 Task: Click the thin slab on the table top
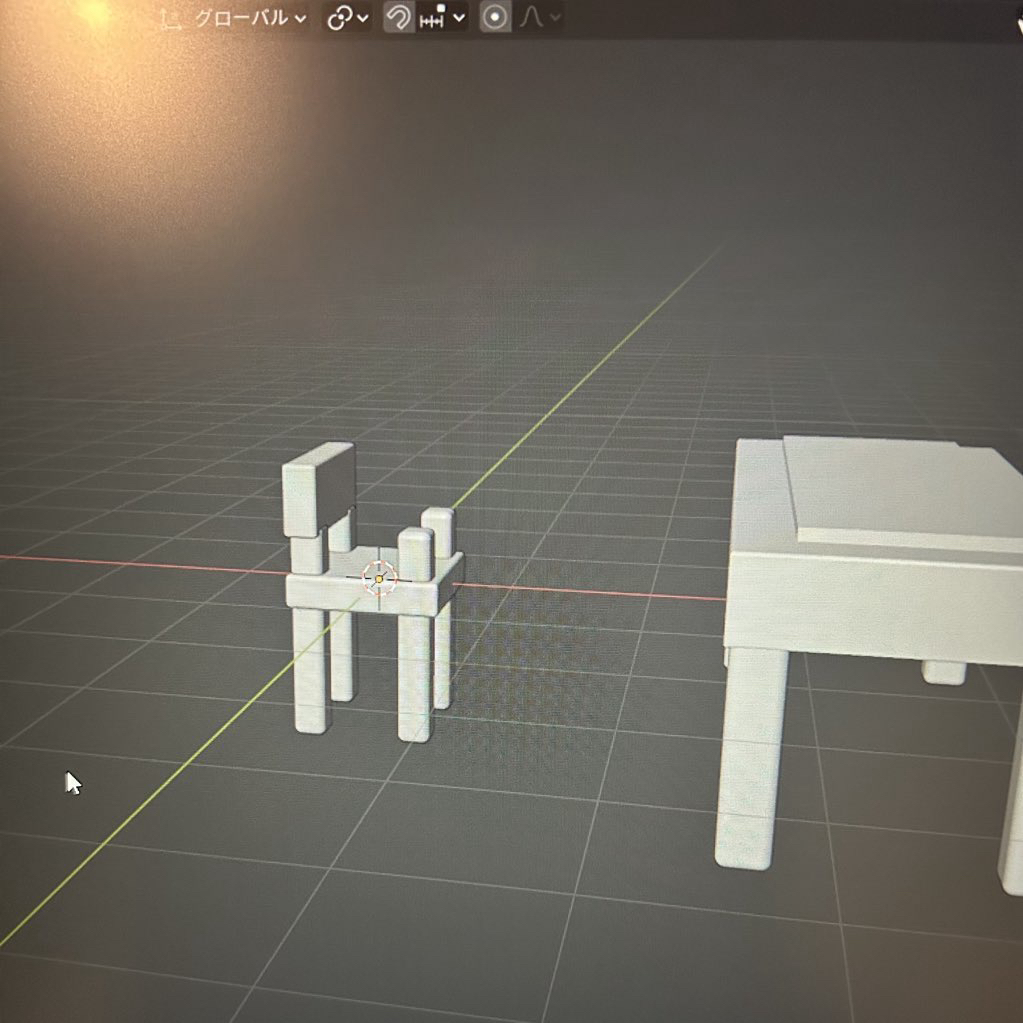pyautogui.click(x=900, y=490)
